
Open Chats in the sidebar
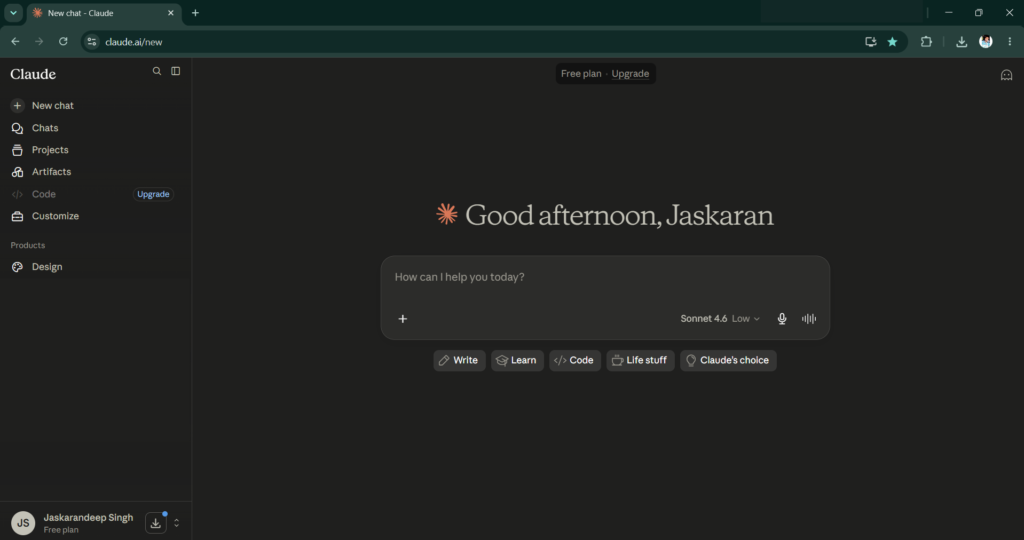coord(95,128)
